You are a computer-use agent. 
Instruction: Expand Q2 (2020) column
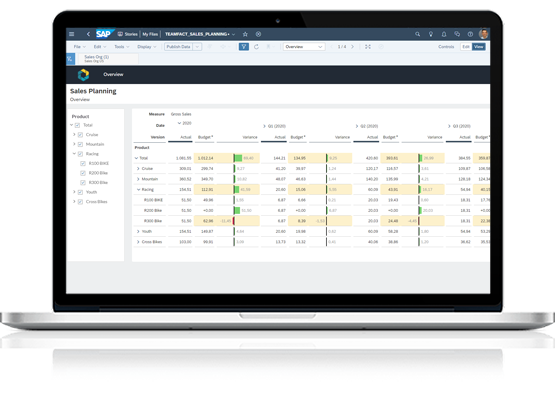coord(357,126)
